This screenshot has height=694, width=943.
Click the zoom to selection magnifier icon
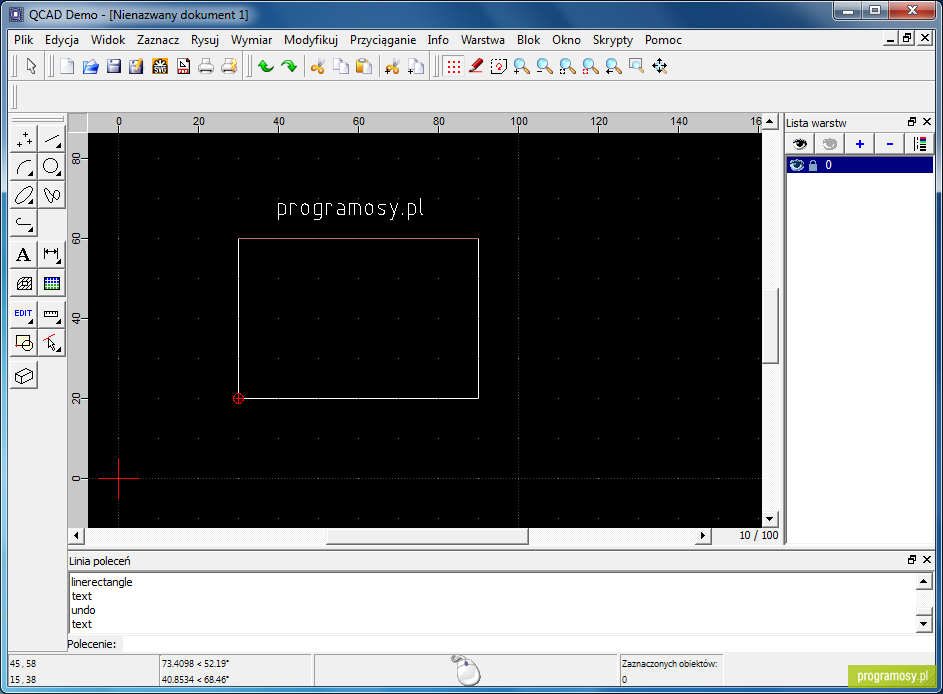(591, 66)
